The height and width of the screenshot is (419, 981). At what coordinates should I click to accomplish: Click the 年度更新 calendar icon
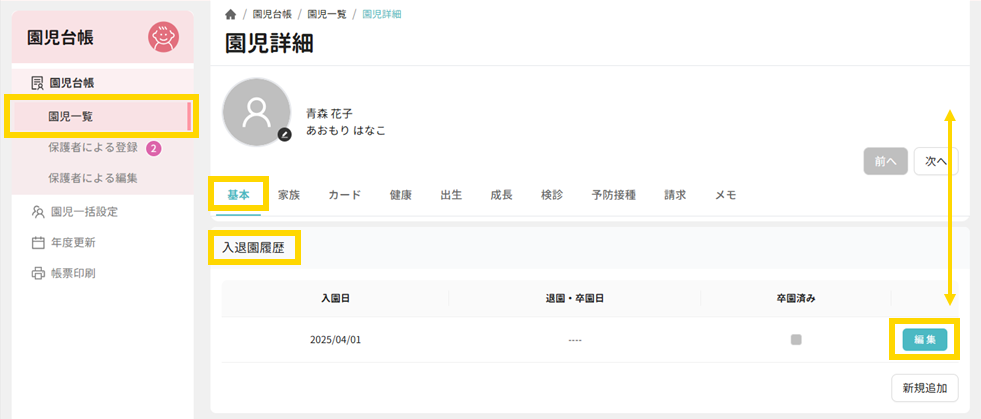[38, 242]
